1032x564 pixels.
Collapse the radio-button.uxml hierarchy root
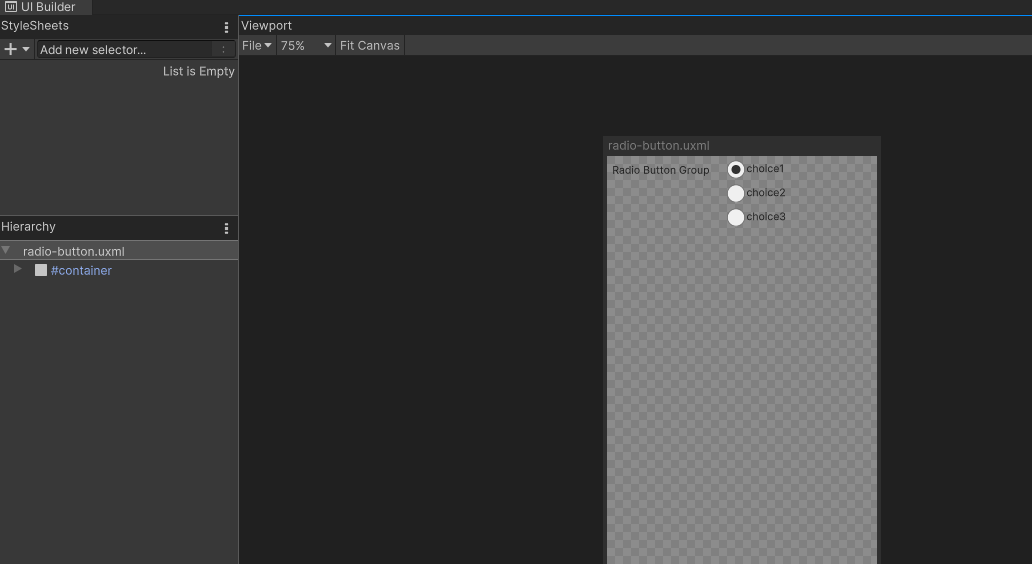[6, 251]
